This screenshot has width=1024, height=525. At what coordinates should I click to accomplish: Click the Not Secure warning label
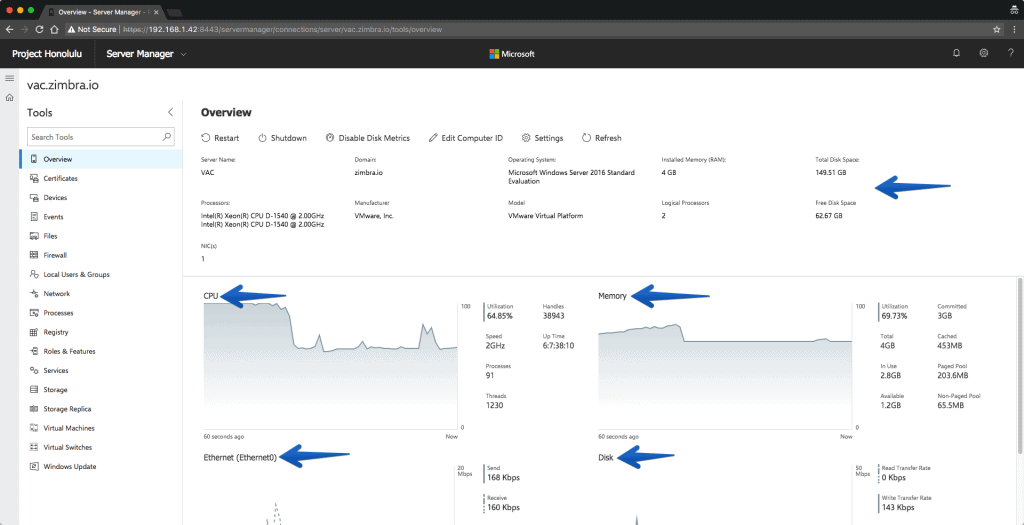tap(91, 29)
